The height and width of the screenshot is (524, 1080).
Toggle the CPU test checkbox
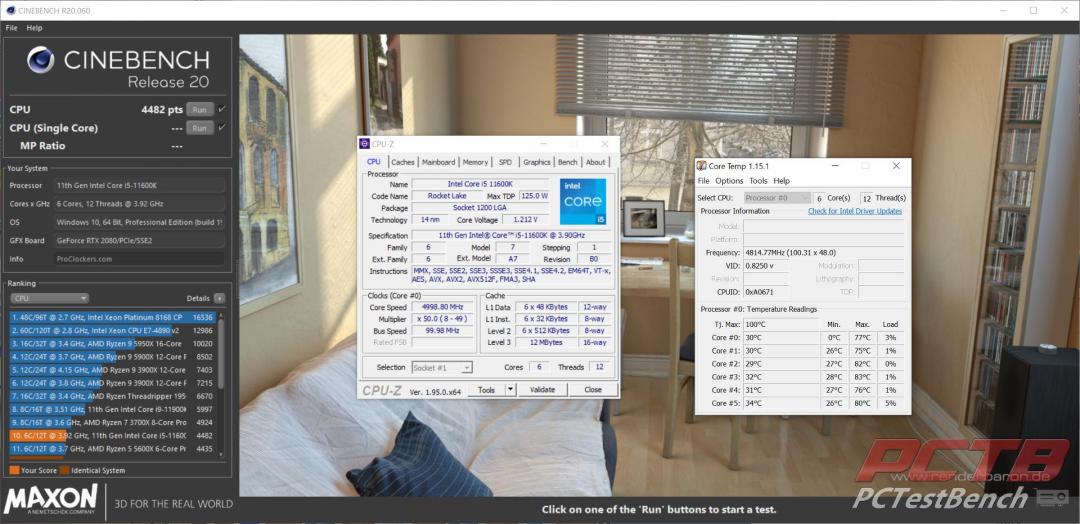coord(222,109)
